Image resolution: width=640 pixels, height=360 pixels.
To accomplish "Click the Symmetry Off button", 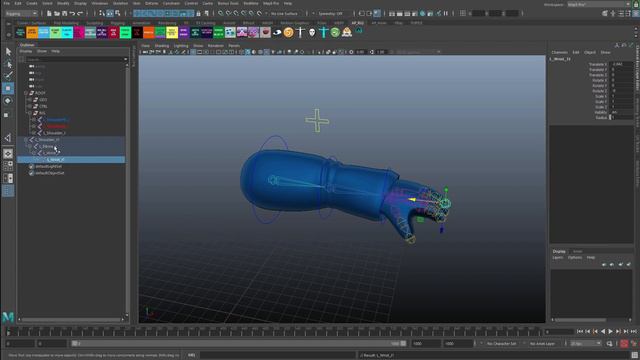I will tap(330, 13).
